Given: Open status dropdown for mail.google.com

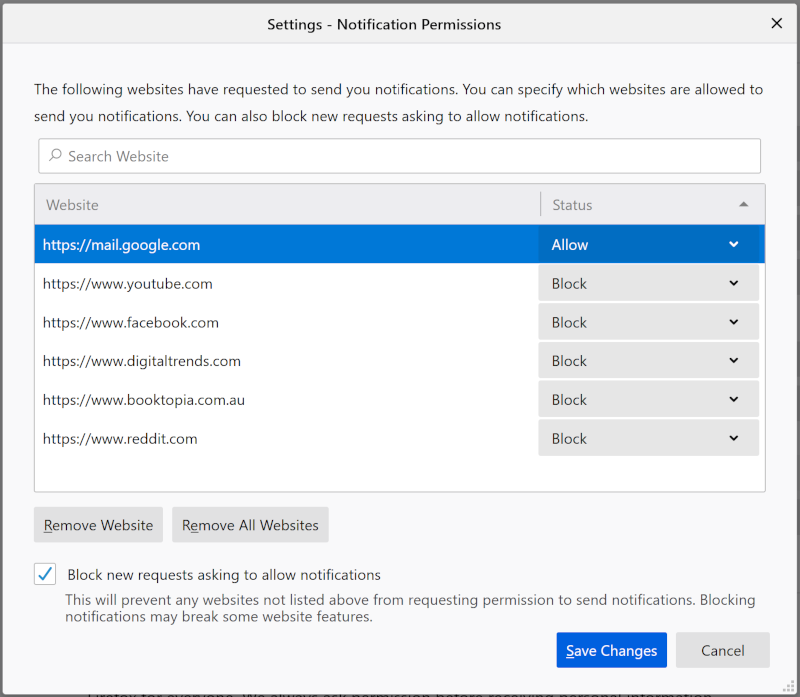Looking at the screenshot, I should [649, 244].
